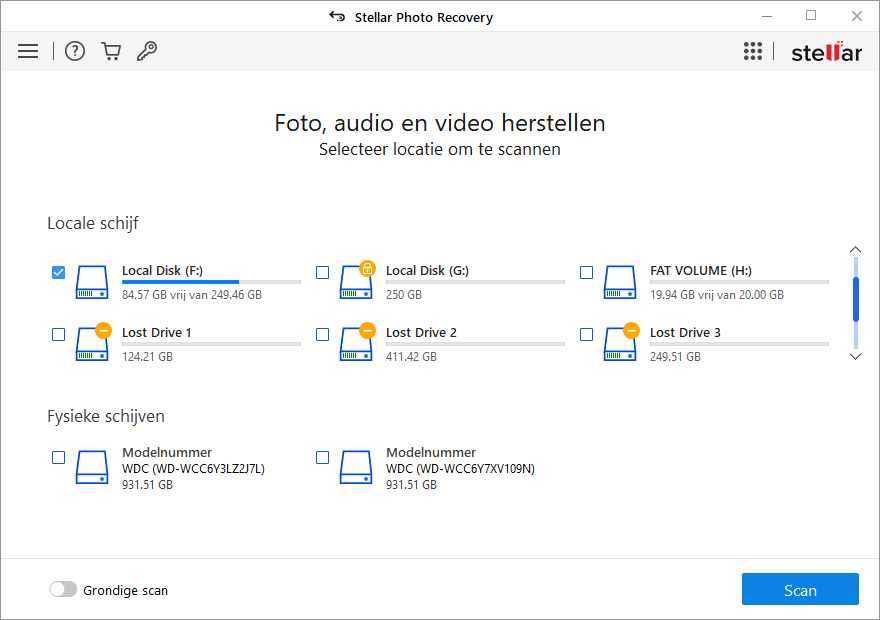The width and height of the screenshot is (880, 620).
Task: Click the drive list scrollbar thumb
Action: 855,299
